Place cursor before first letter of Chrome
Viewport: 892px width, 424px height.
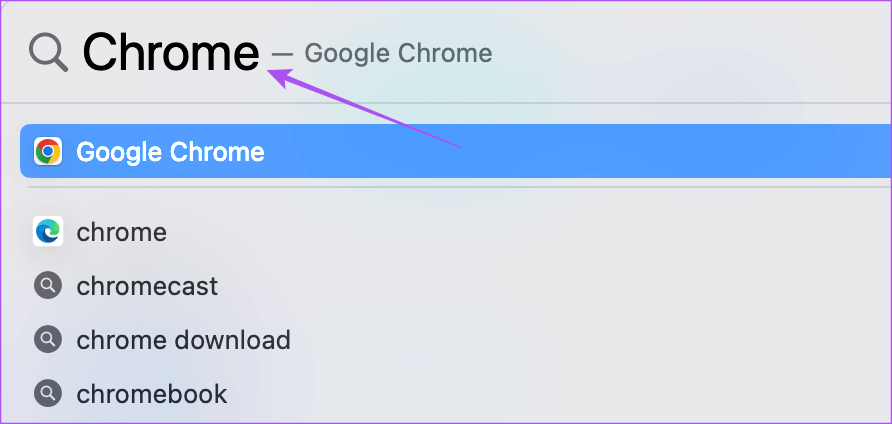click(84, 52)
